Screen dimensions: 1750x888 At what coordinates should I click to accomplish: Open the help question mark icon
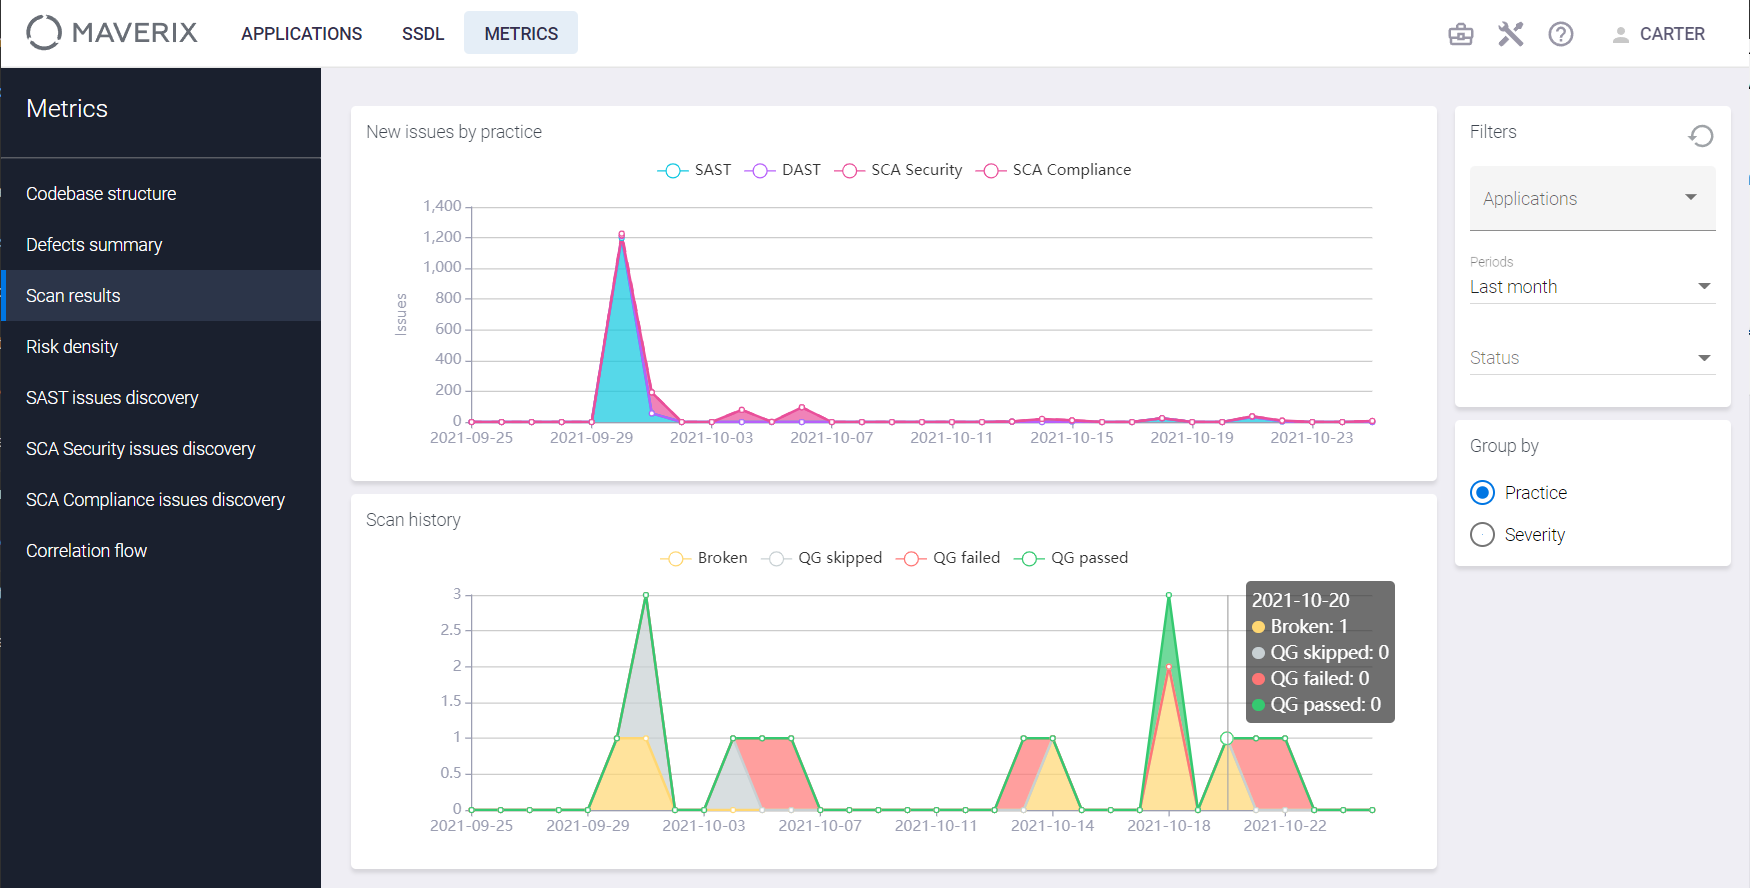[1560, 34]
